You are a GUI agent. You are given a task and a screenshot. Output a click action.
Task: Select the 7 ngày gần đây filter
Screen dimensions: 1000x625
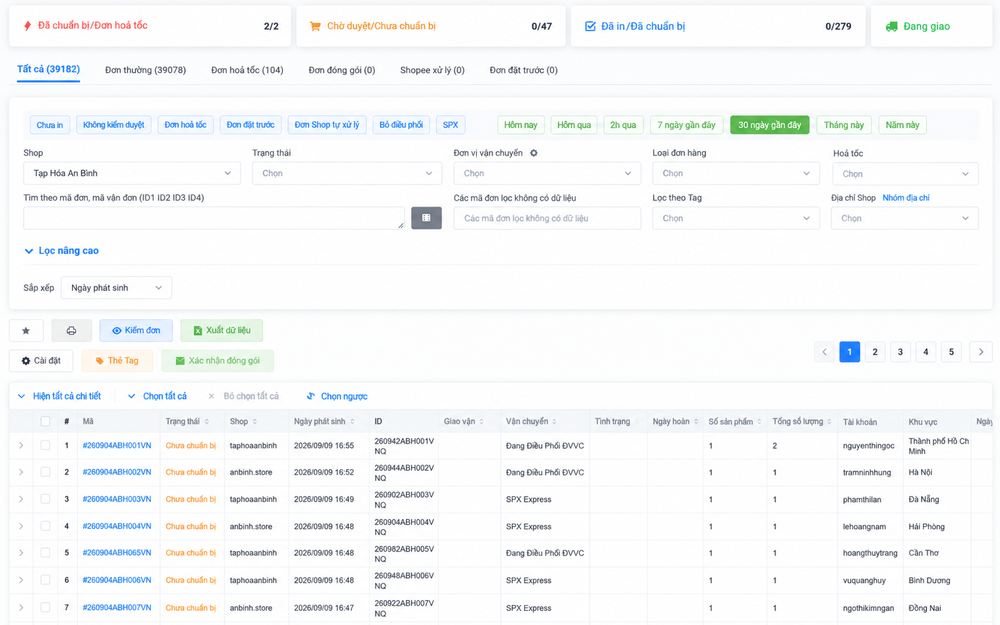686,125
